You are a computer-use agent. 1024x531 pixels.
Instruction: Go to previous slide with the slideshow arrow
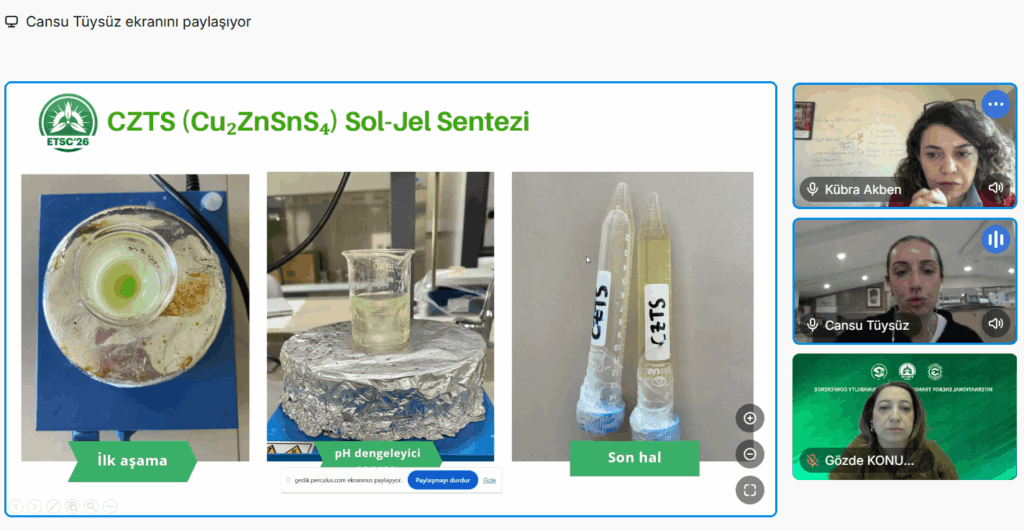16,506
